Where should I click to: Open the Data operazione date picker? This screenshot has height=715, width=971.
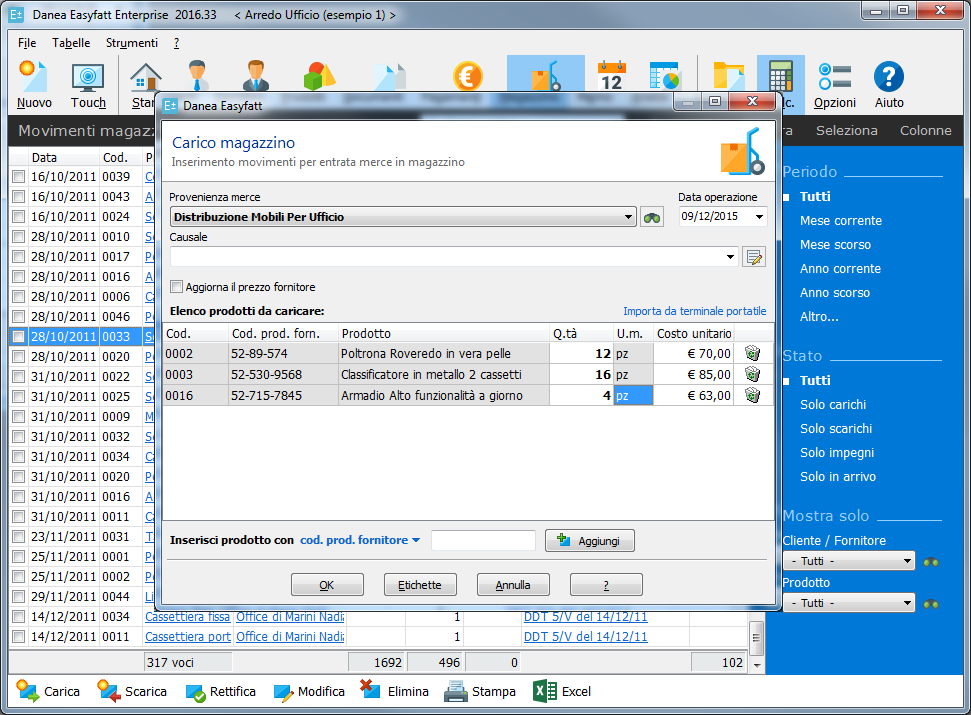click(x=760, y=217)
